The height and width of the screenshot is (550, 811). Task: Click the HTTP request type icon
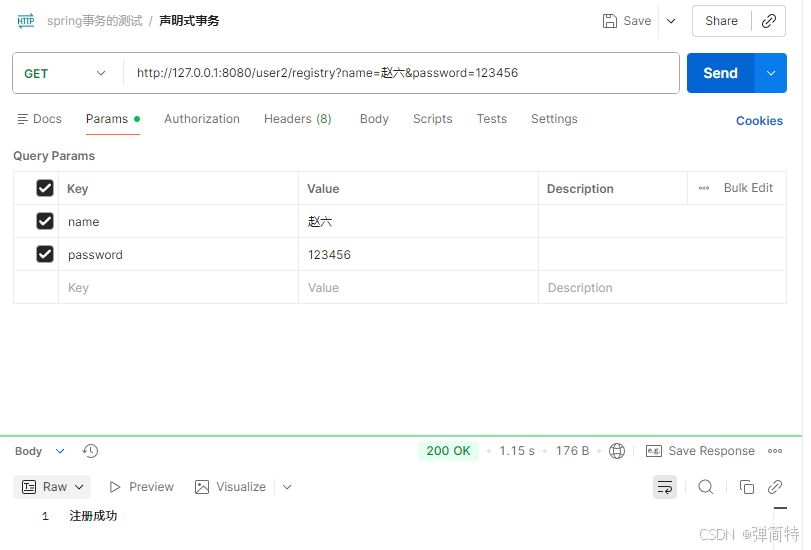[25, 21]
